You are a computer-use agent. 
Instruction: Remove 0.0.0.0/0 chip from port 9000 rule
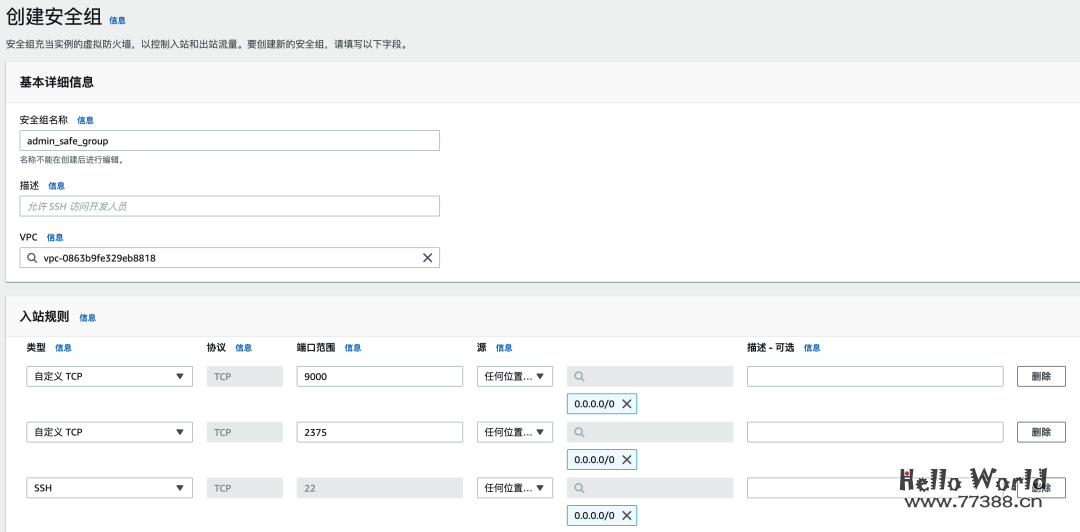627,404
